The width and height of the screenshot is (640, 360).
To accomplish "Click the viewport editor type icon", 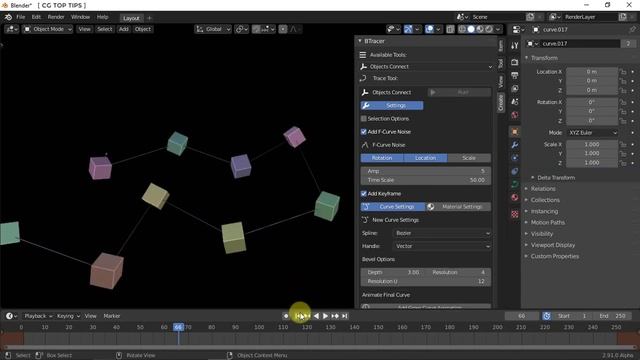I will pyautogui.click(x=11, y=29).
